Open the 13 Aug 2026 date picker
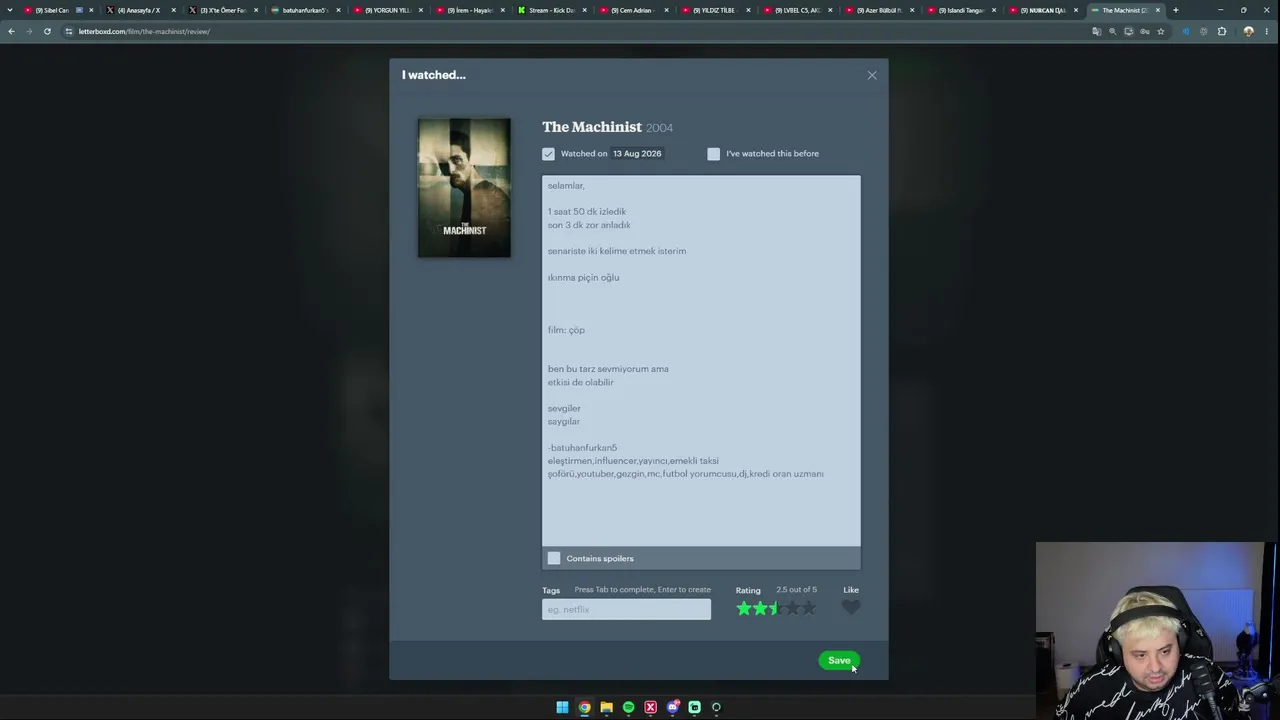The width and height of the screenshot is (1280, 720). tap(637, 154)
